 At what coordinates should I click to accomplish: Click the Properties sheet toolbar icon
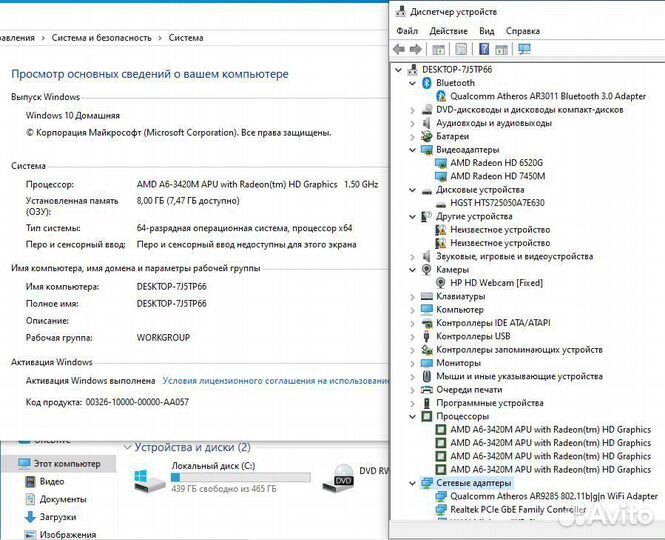(x=461, y=50)
